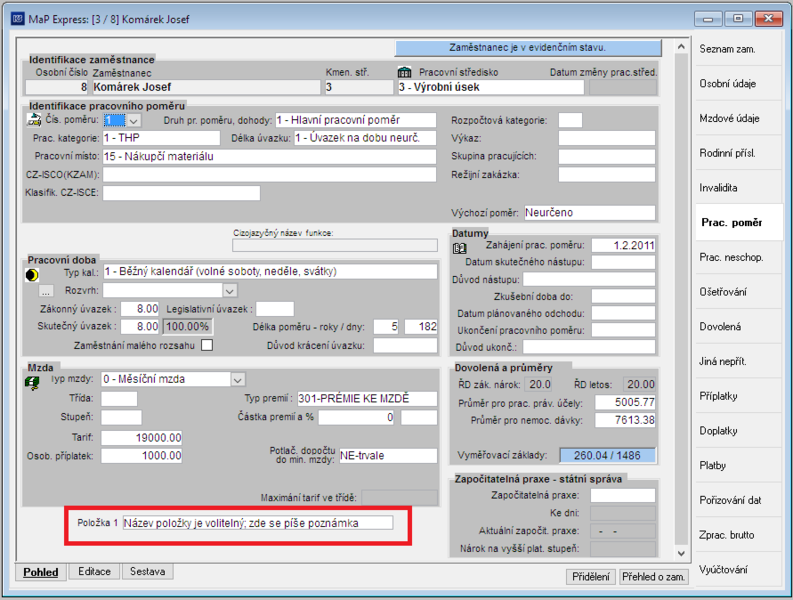Viewport: 793px width, 600px height.
Task: Go to Rodinní přísl. section
Action: pos(738,153)
